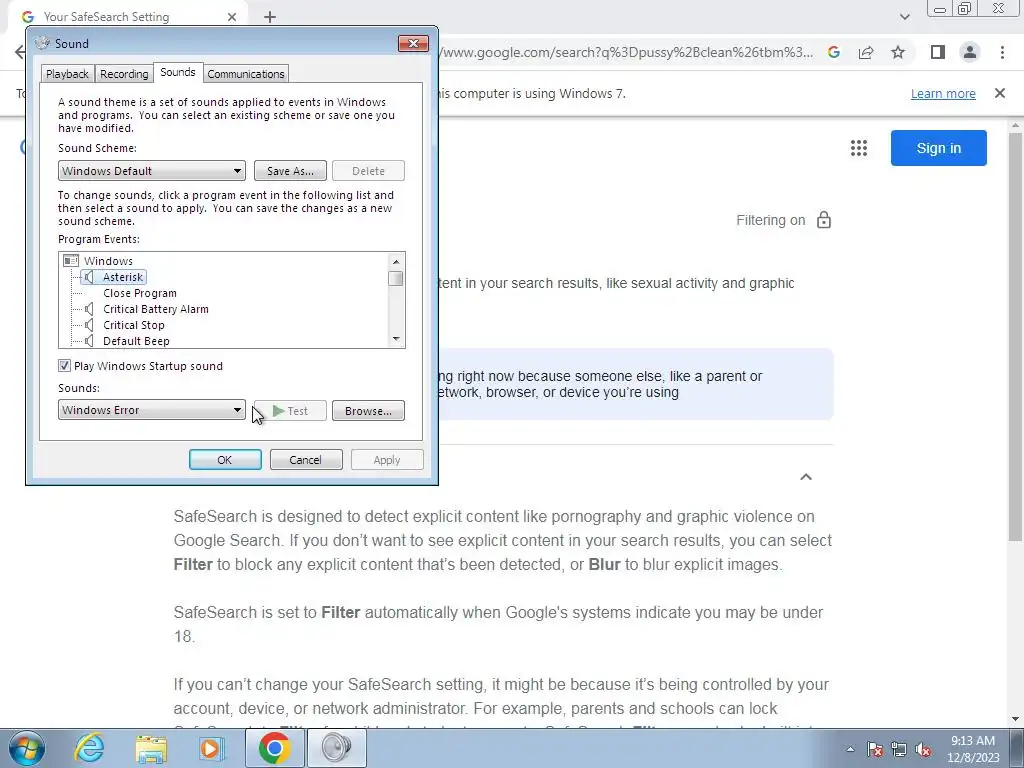Open the Sounds dropdown showing Windows Error
Viewport: 1024px width, 768px height.
tap(152, 410)
